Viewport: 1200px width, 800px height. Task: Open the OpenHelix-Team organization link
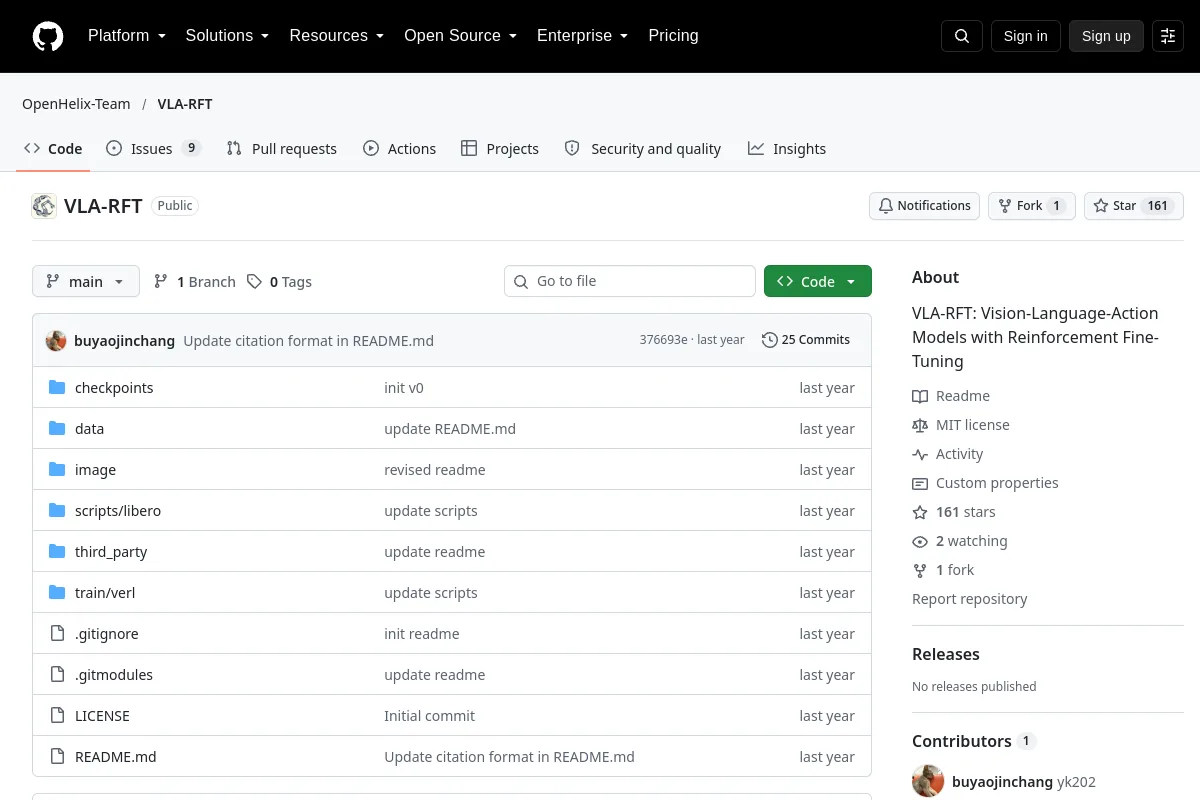[77, 104]
